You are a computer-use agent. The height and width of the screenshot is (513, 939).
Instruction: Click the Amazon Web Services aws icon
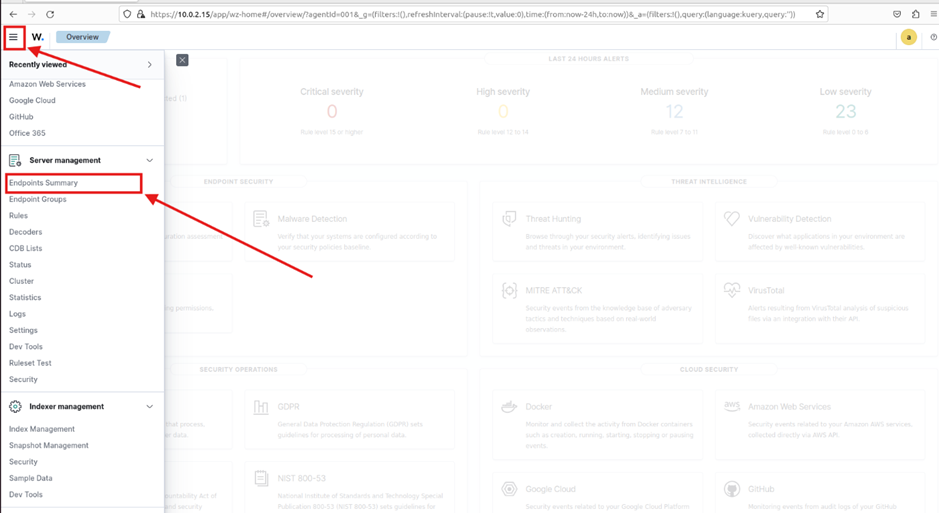coord(732,406)
